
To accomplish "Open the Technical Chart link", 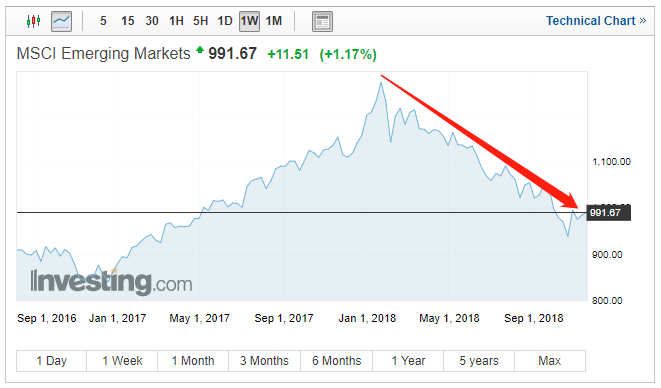I will pos(596,21).
